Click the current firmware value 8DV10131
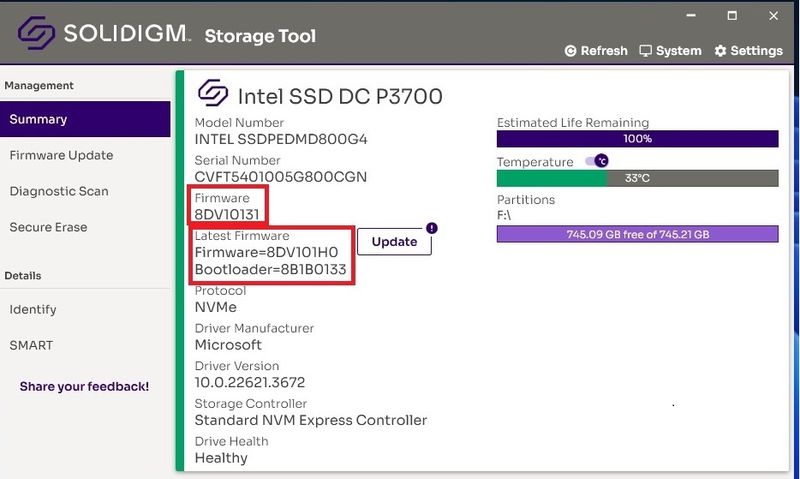The height and width of the screenshot is (479, 800). click(227, 215)
